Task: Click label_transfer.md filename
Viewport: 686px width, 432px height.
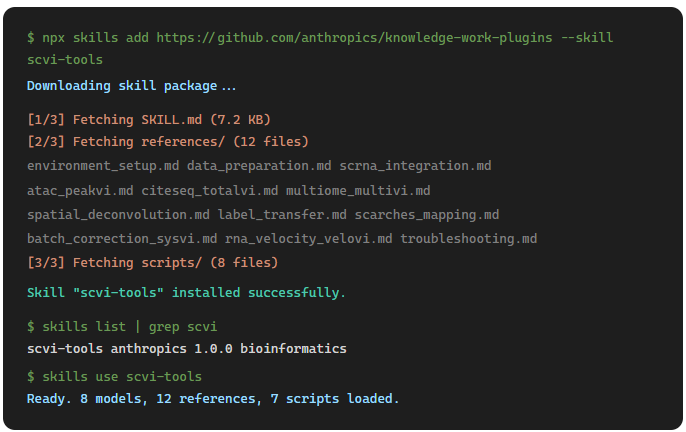Action: point(282,214)
